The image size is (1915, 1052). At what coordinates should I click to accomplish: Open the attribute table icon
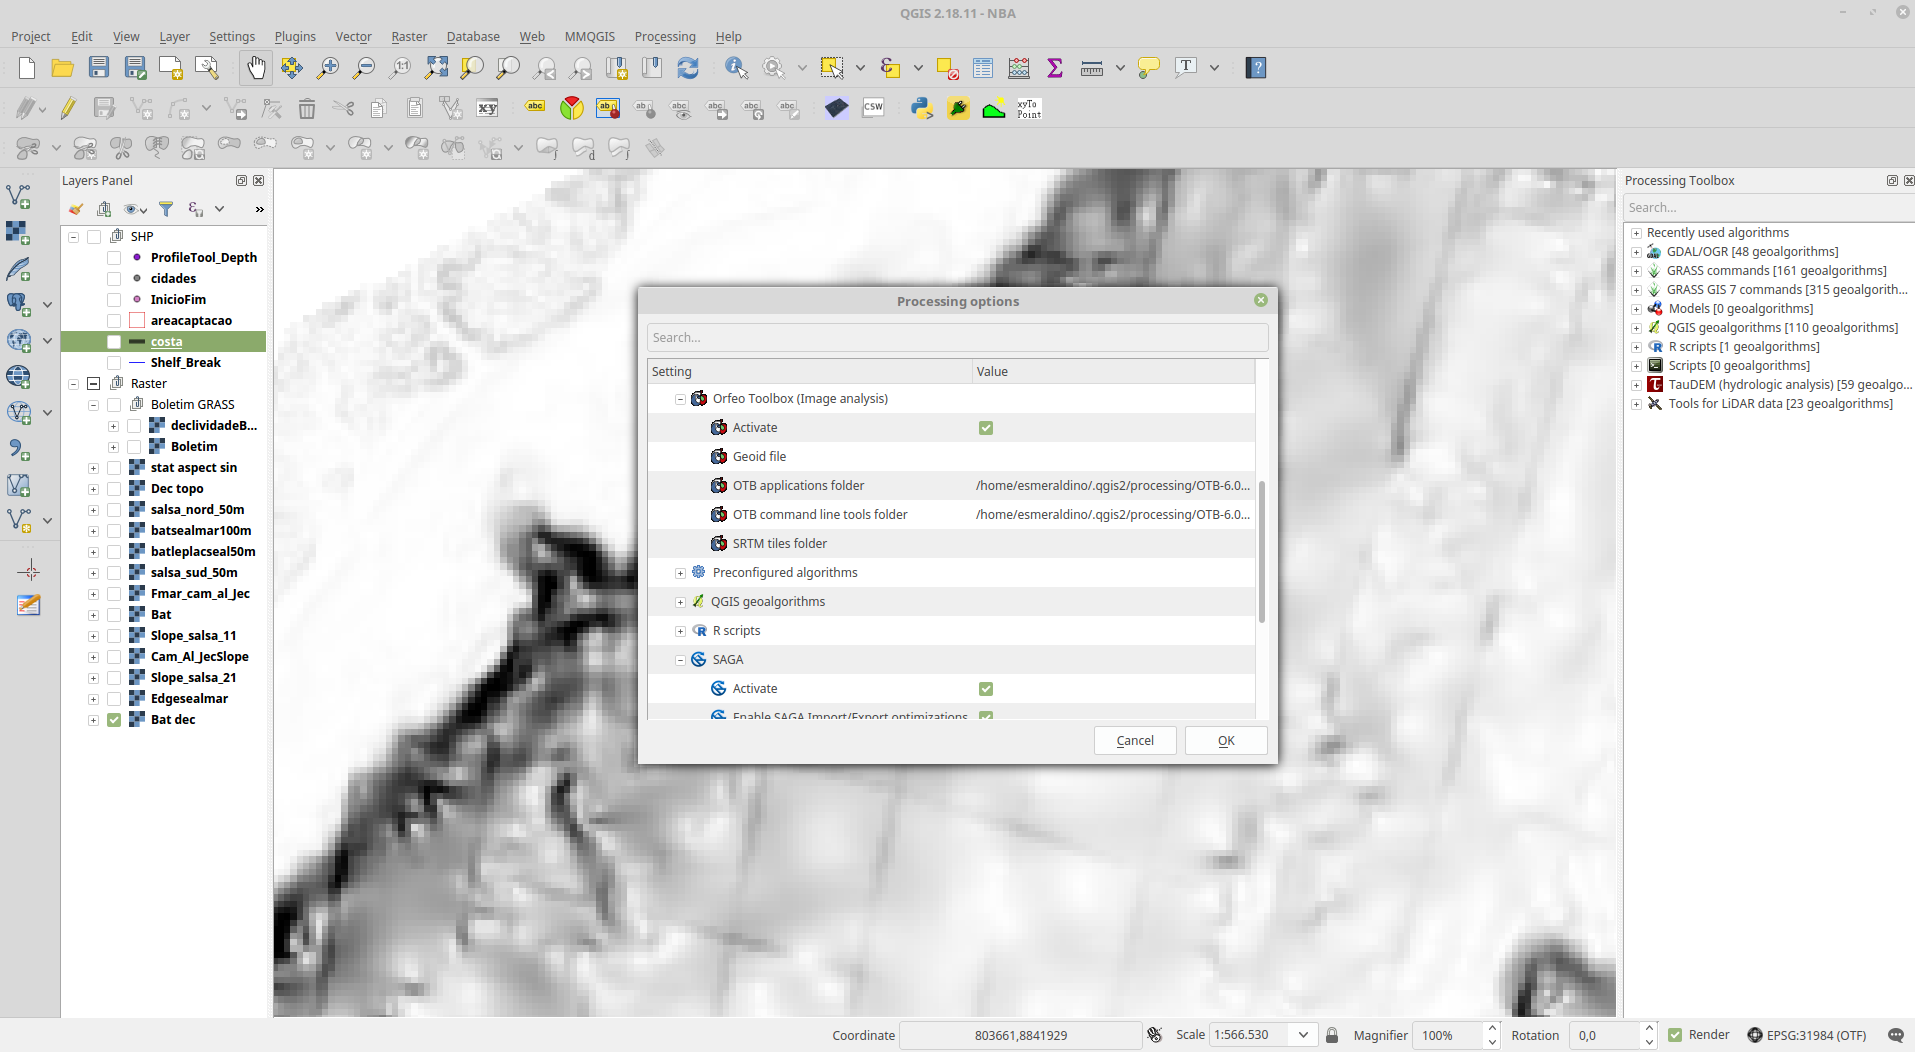tap(983, 68)
